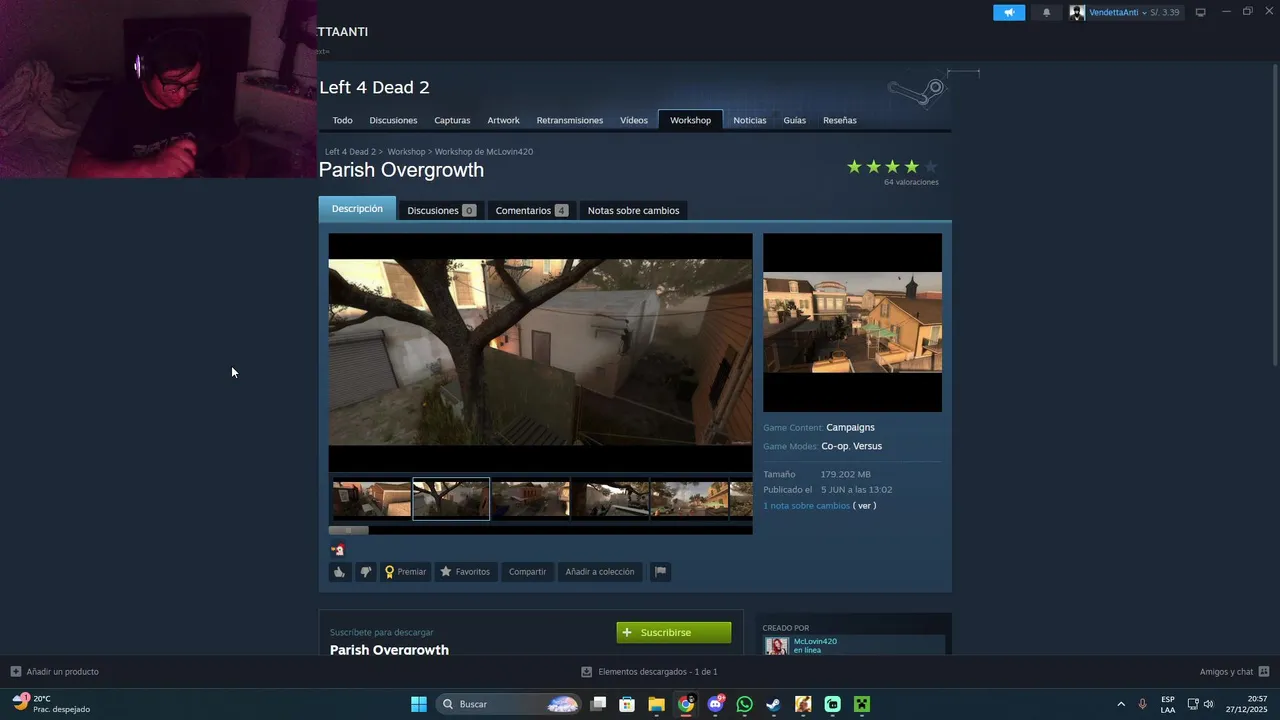
Task: Click Workshop breadcrumb link
Action: [406, 152]
